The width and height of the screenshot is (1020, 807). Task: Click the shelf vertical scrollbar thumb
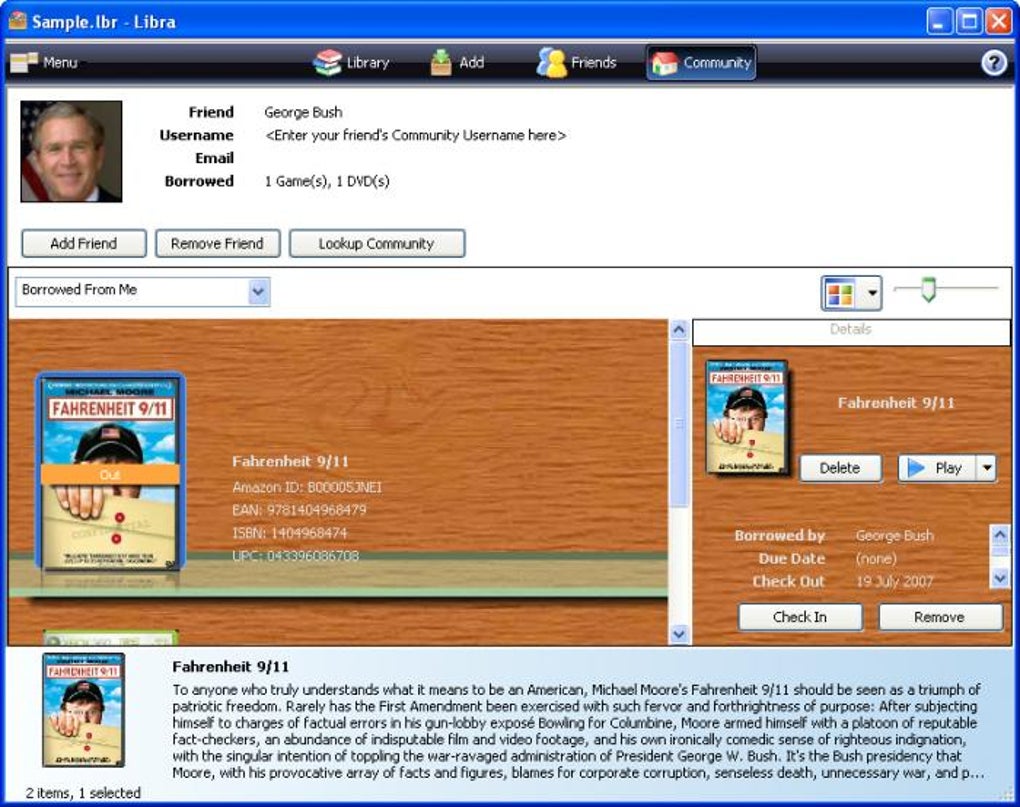point(678,424)
